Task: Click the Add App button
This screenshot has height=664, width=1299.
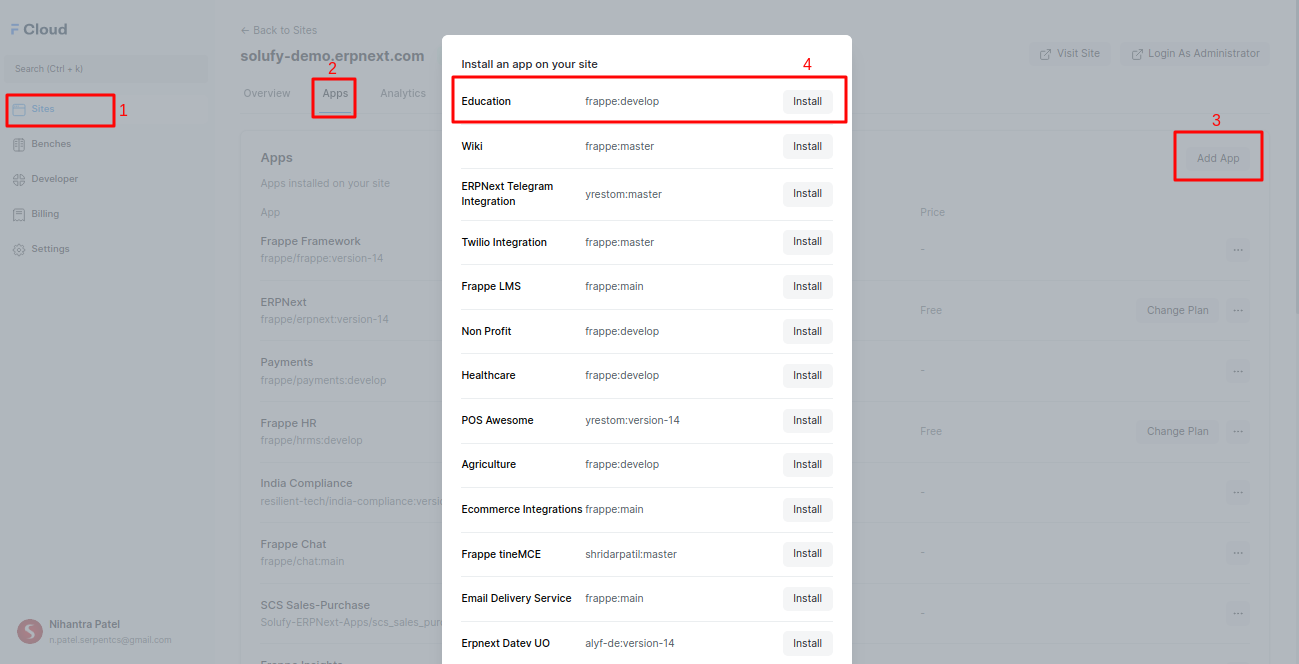Action: point(1218,158)
